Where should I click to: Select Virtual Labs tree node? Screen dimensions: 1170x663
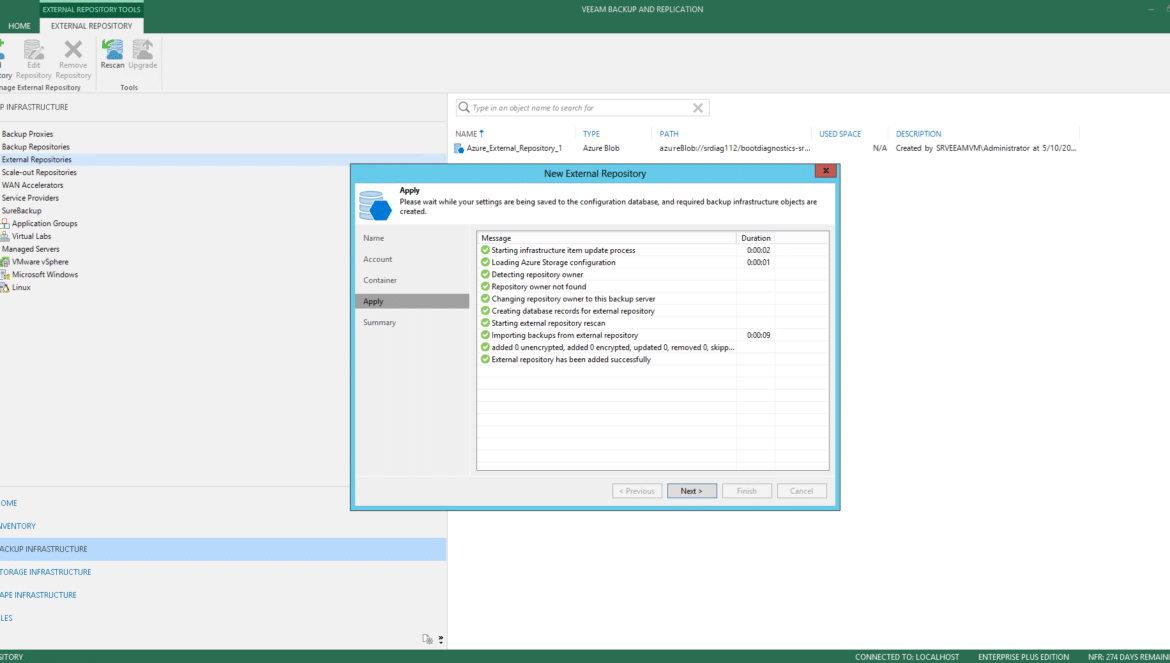coord(31,235)
